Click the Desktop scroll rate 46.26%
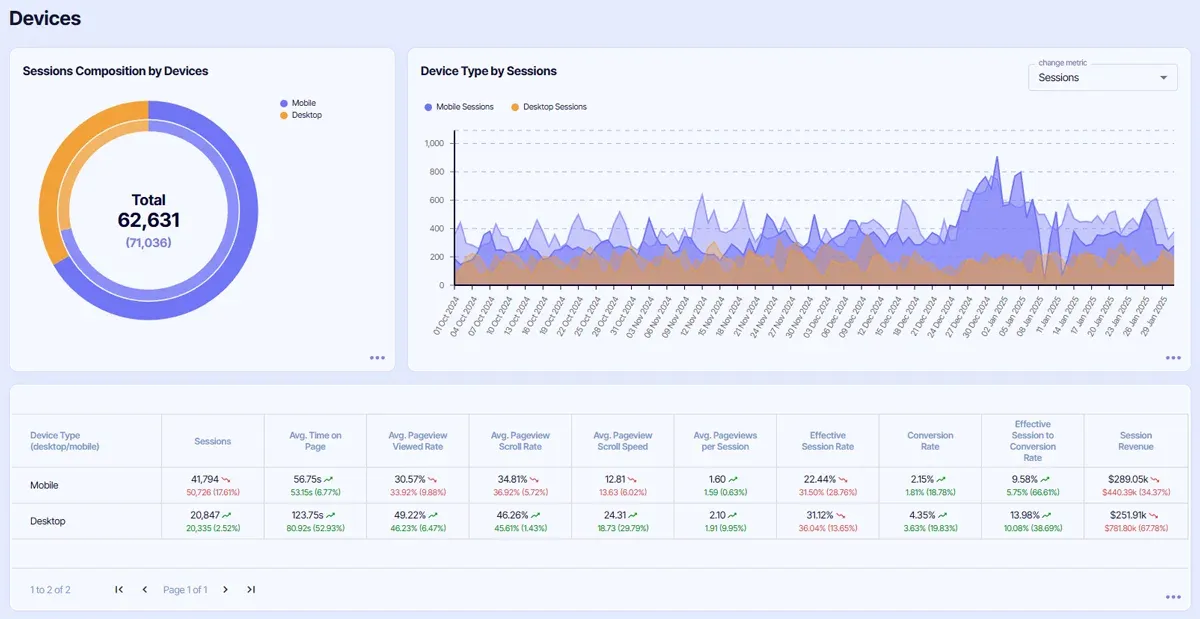Image resolution: width=1200 pixels, height=619 pixels. pyautogui.click(x=513, y=515)
